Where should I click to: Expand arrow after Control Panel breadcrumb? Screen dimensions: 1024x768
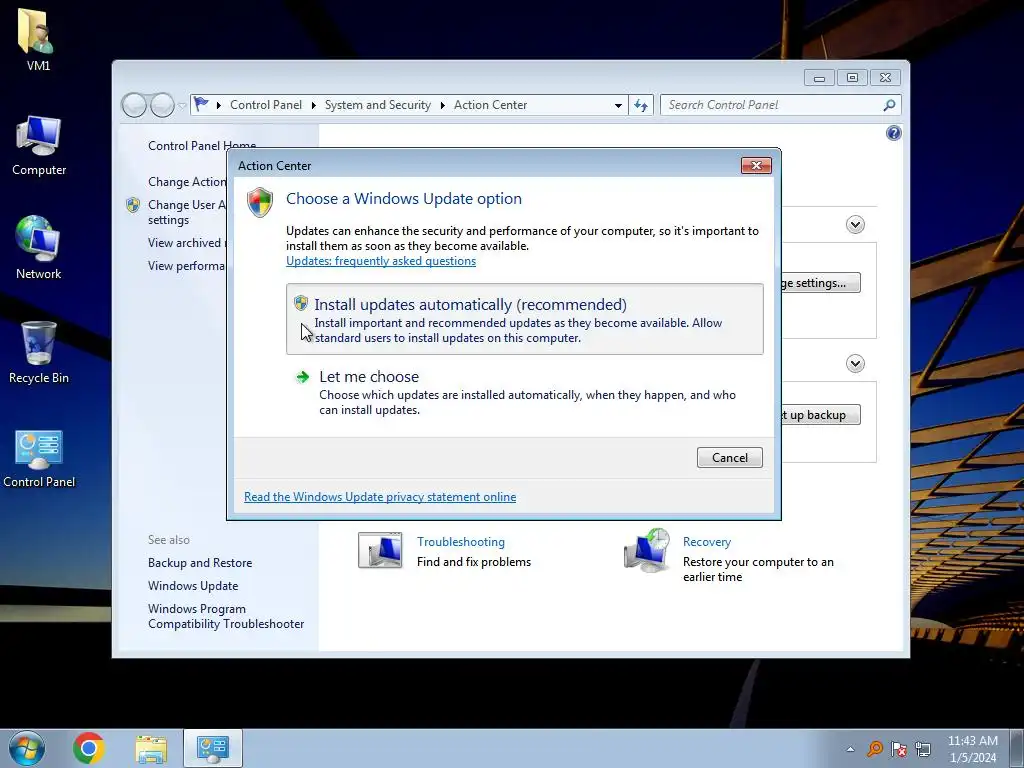coord(313,105)
